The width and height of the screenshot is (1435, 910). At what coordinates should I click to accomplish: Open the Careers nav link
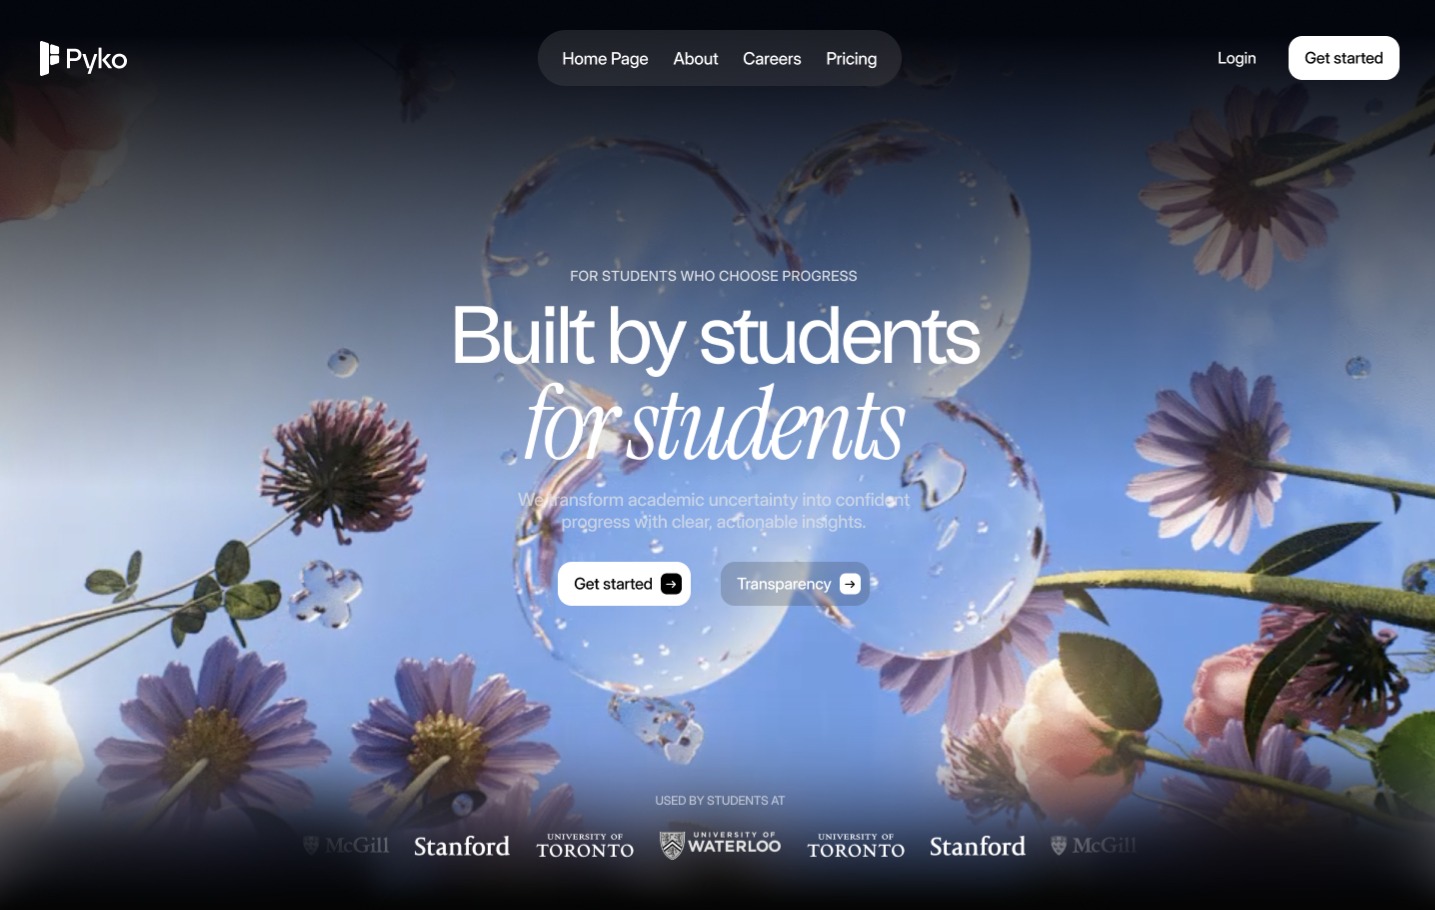(772, 59)
